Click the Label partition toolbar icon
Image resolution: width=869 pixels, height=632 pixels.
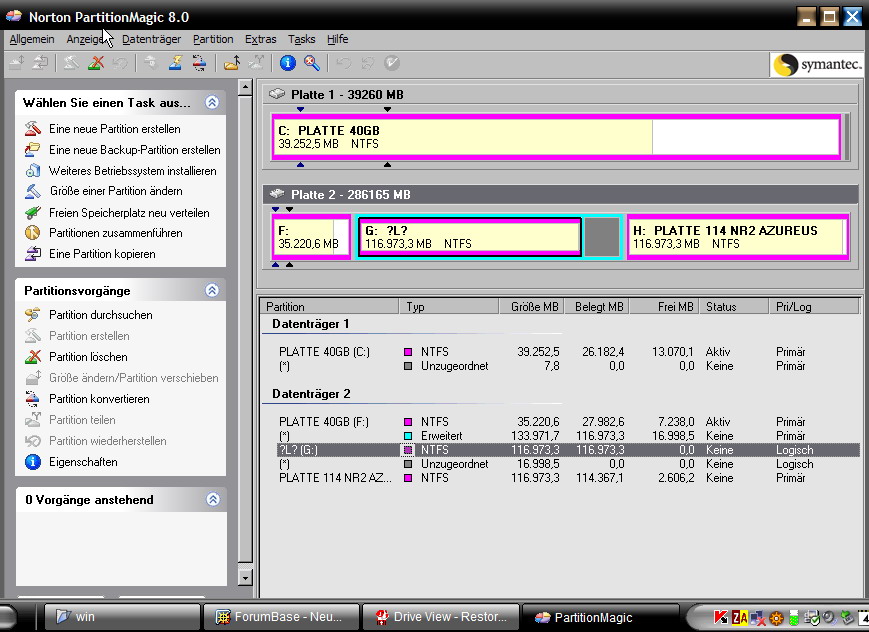(150, 63)
